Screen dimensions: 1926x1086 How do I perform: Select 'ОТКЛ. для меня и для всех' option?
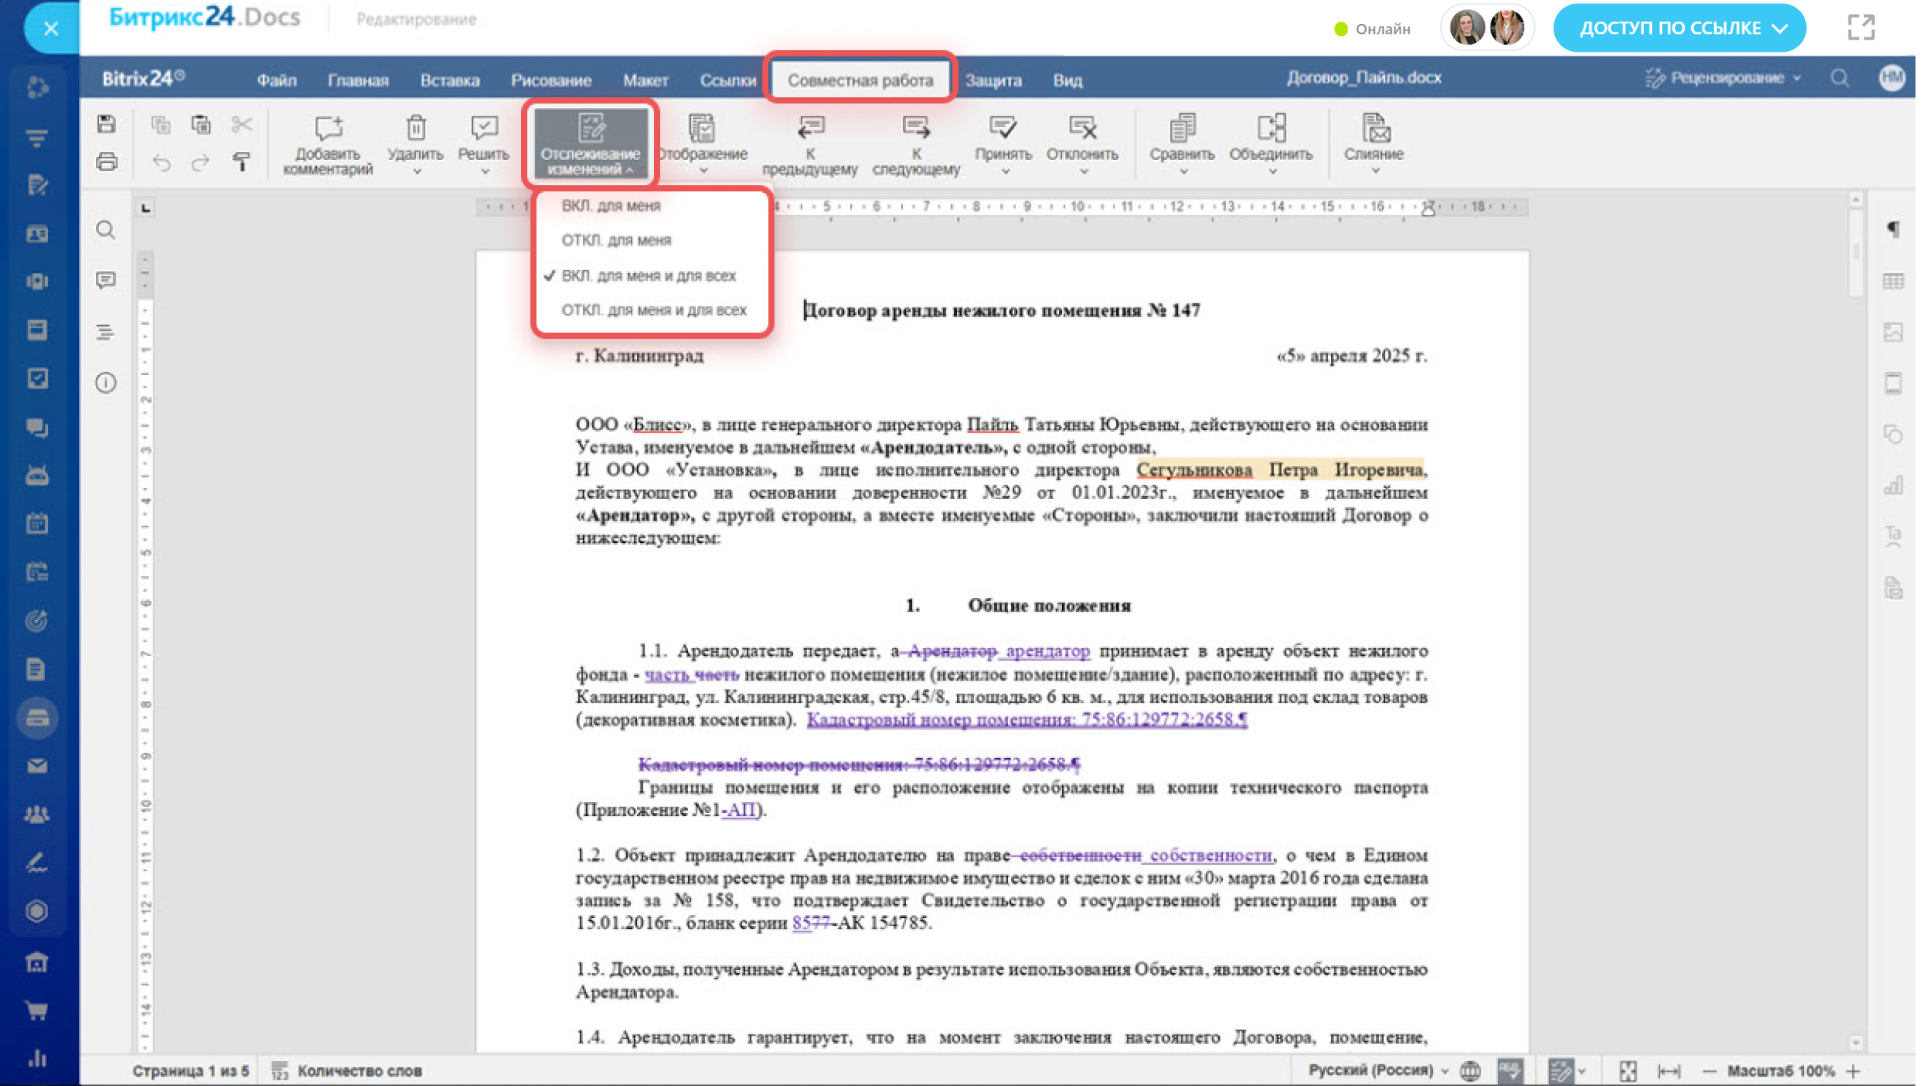coord(653,310)
